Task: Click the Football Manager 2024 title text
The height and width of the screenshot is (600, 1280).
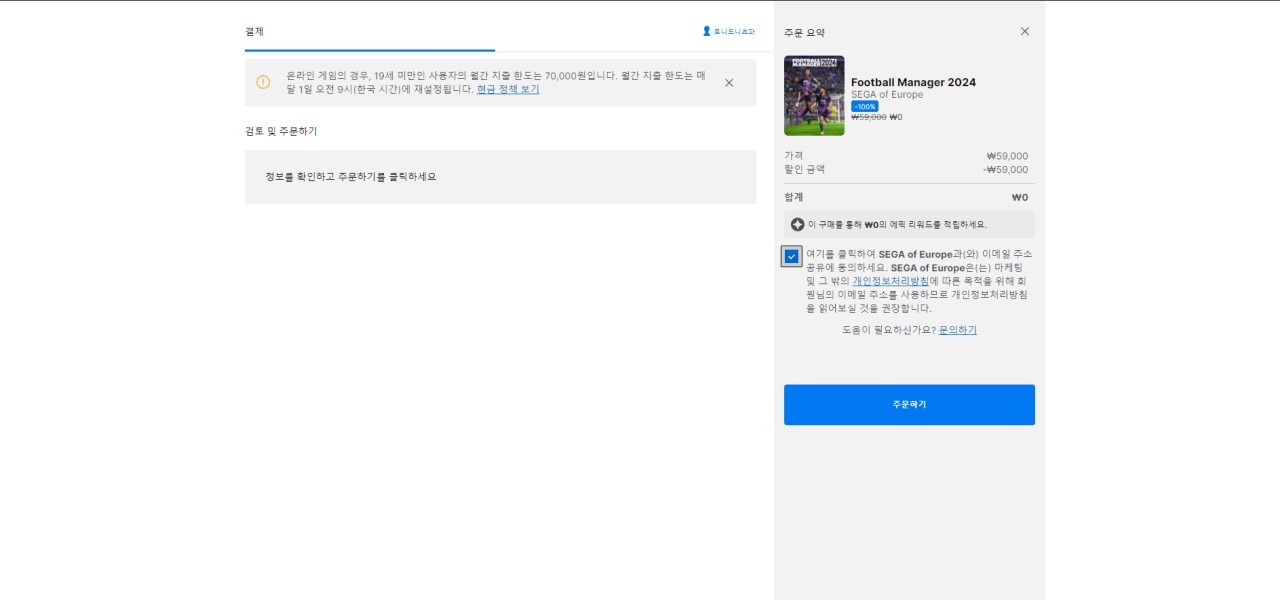Action: point(913,82)
